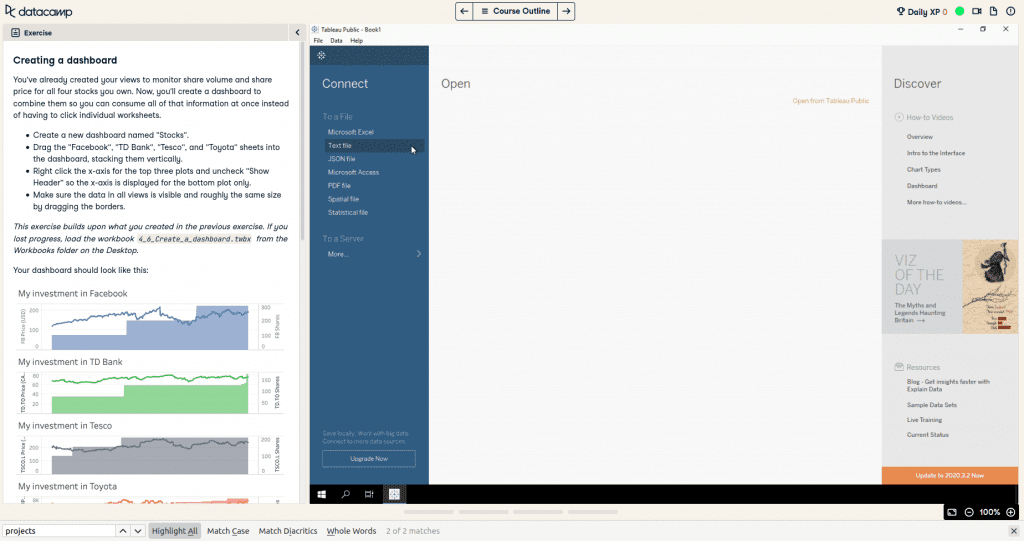Toggle Highlight All in find bar
1024x541 pixels.
[x=174, y=531]
